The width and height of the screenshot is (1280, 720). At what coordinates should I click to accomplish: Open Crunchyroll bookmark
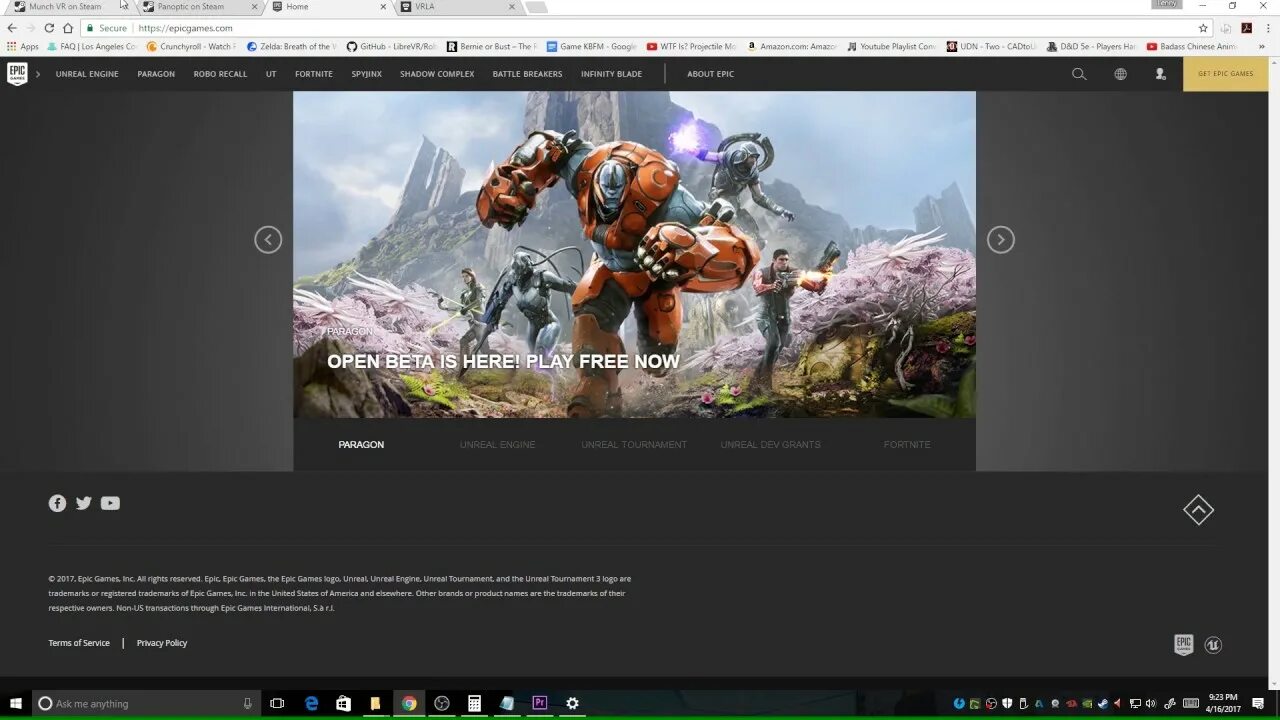click(x=191, y=46)
